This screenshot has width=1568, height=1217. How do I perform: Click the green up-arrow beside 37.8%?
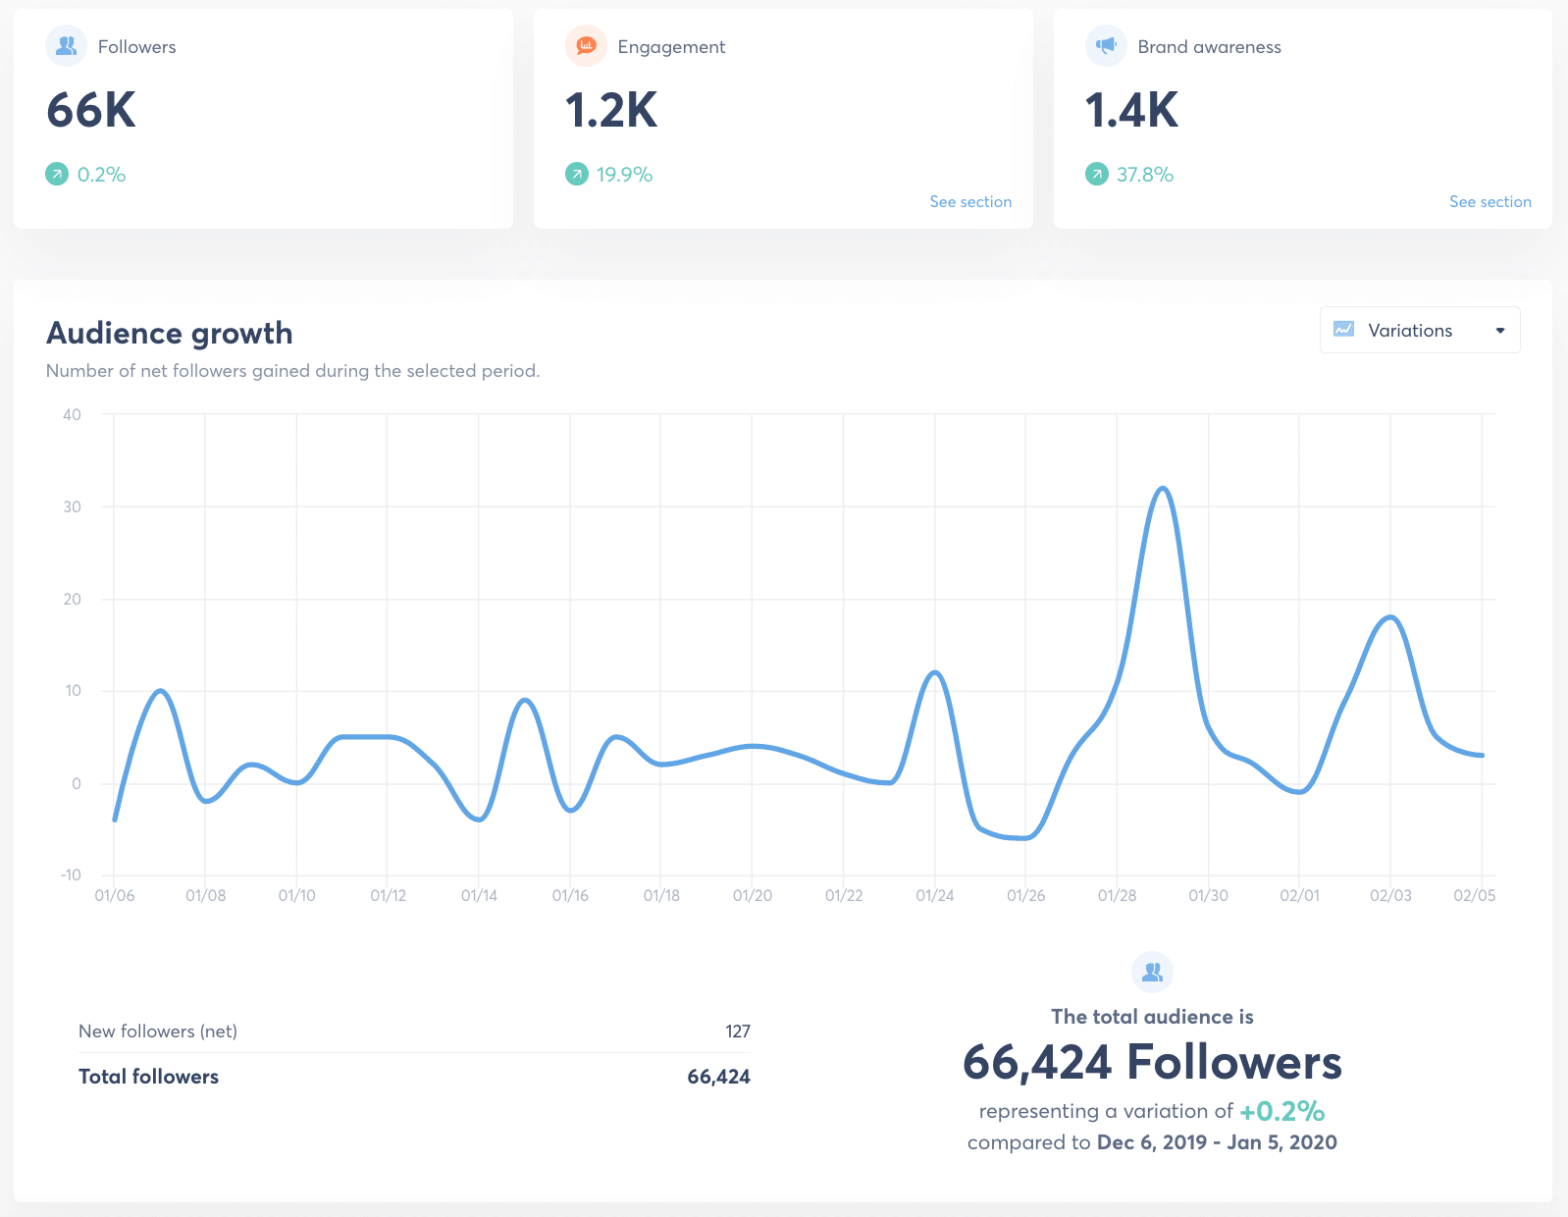(1097, 174)
